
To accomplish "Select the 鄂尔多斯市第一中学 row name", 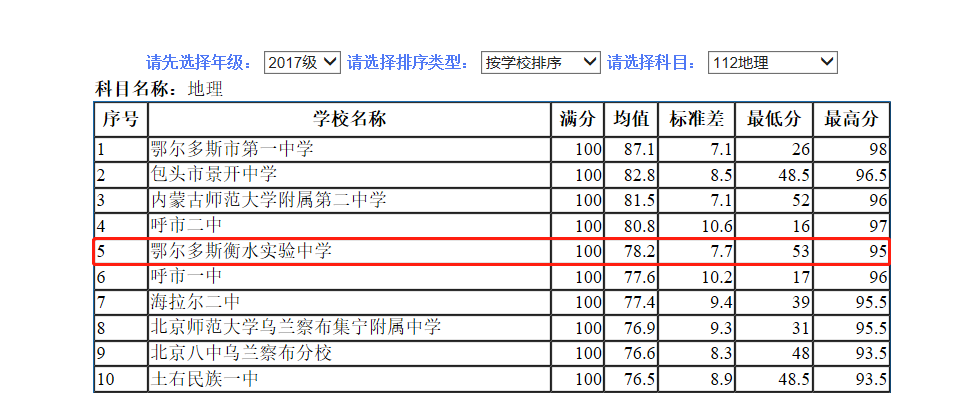I will 232,149.
